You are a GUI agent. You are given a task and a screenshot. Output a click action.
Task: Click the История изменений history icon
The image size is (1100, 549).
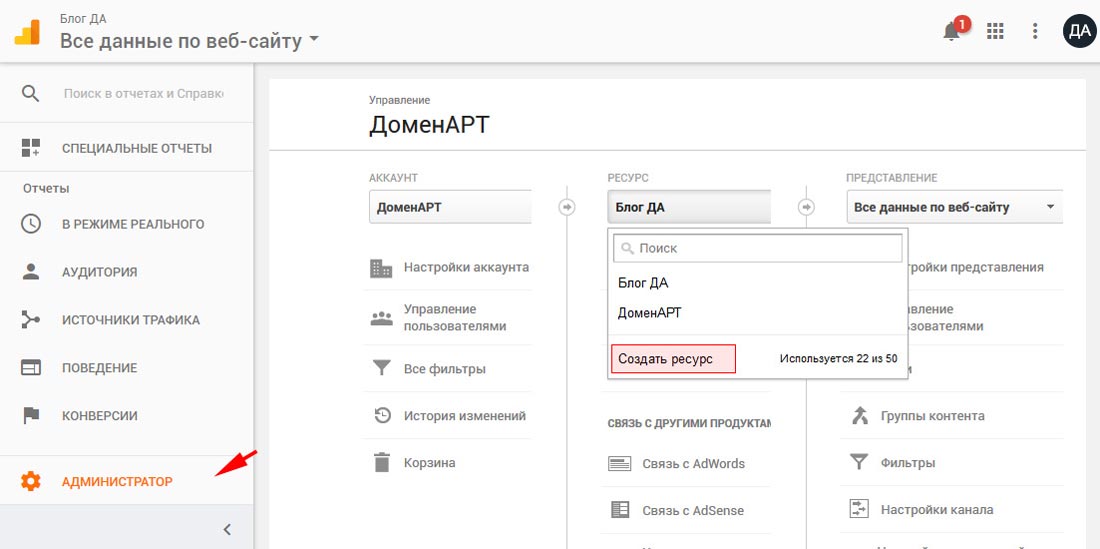381,415
